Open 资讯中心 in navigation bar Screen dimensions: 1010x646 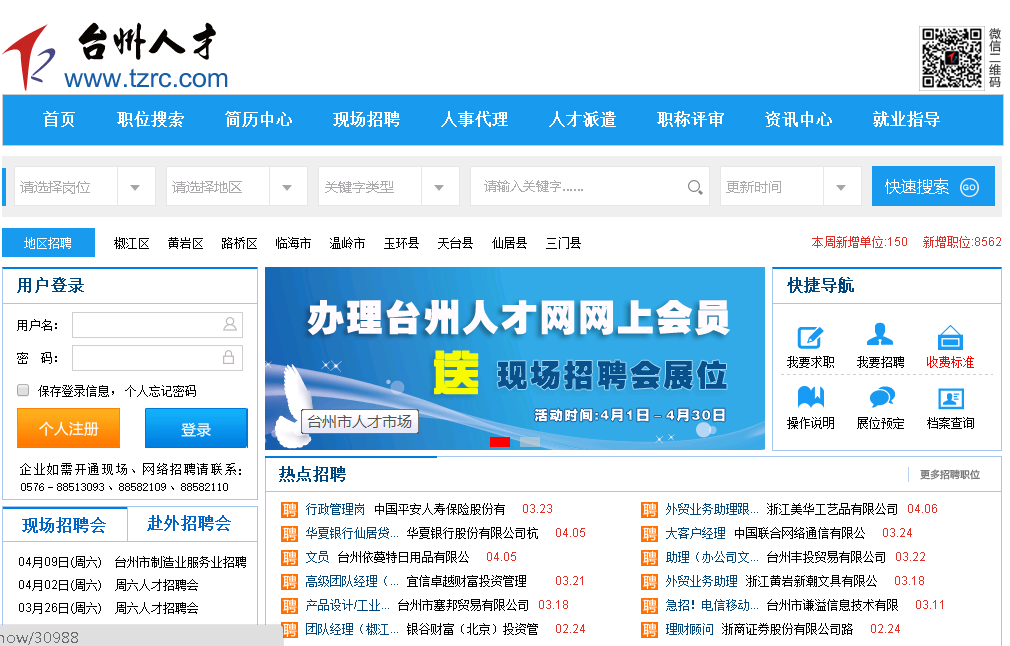798,120
